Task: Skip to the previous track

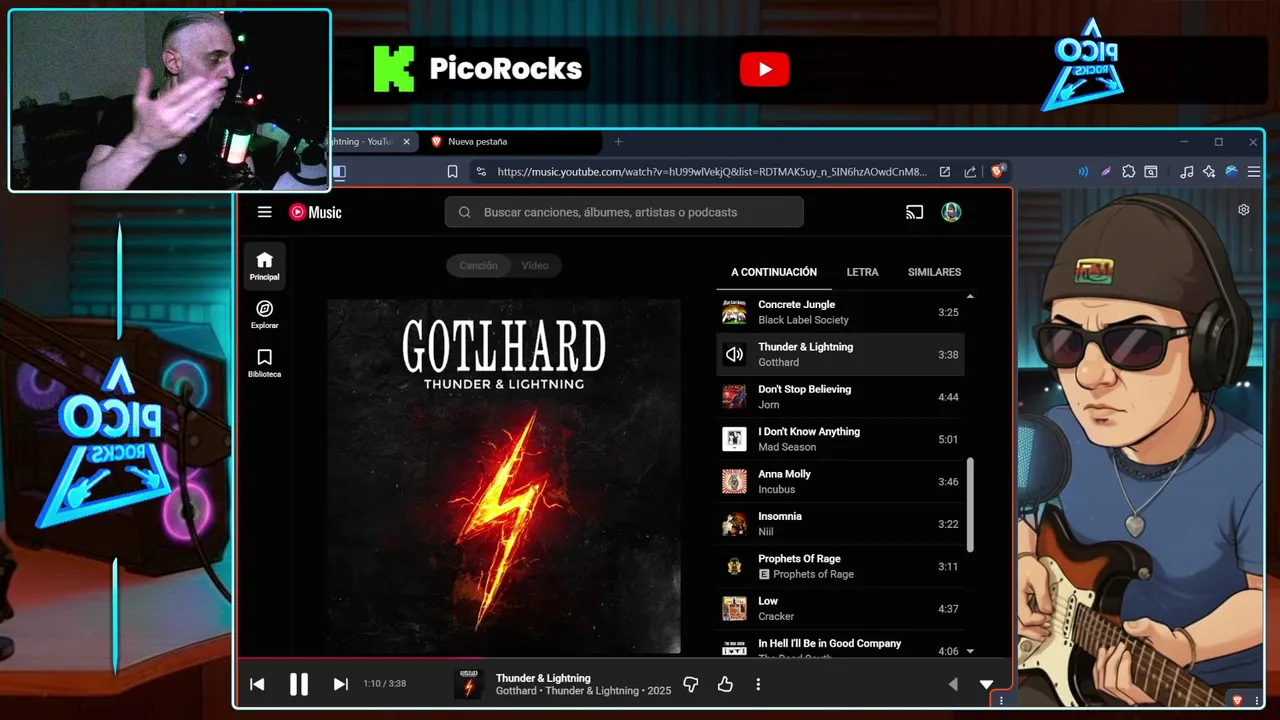Action: (x=257, y=684)
